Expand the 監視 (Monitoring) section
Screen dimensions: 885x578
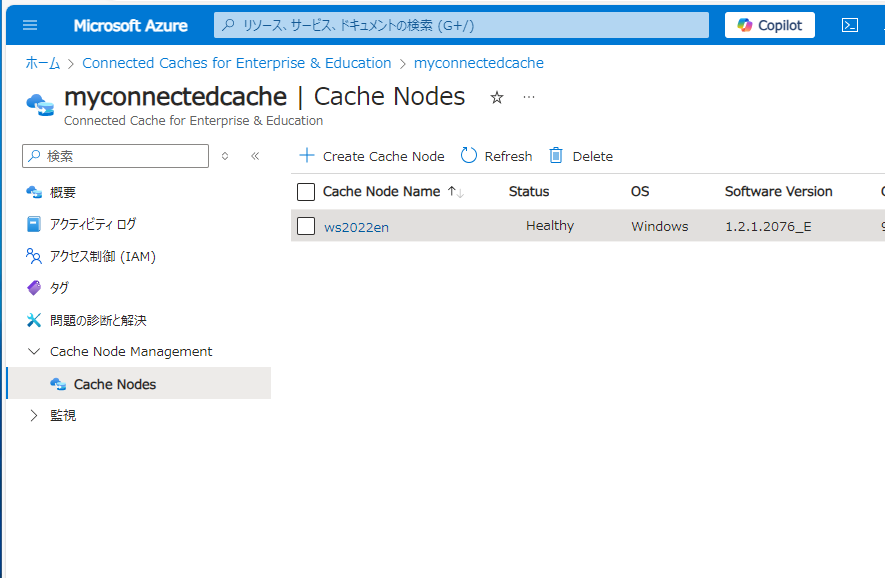34,415
